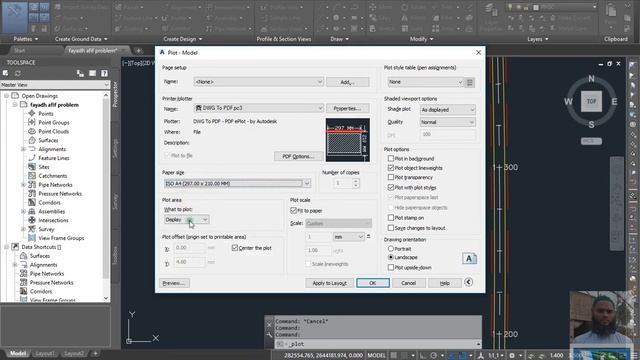
Task: Switch to the Layout2 tab
Action: [74, 353]
